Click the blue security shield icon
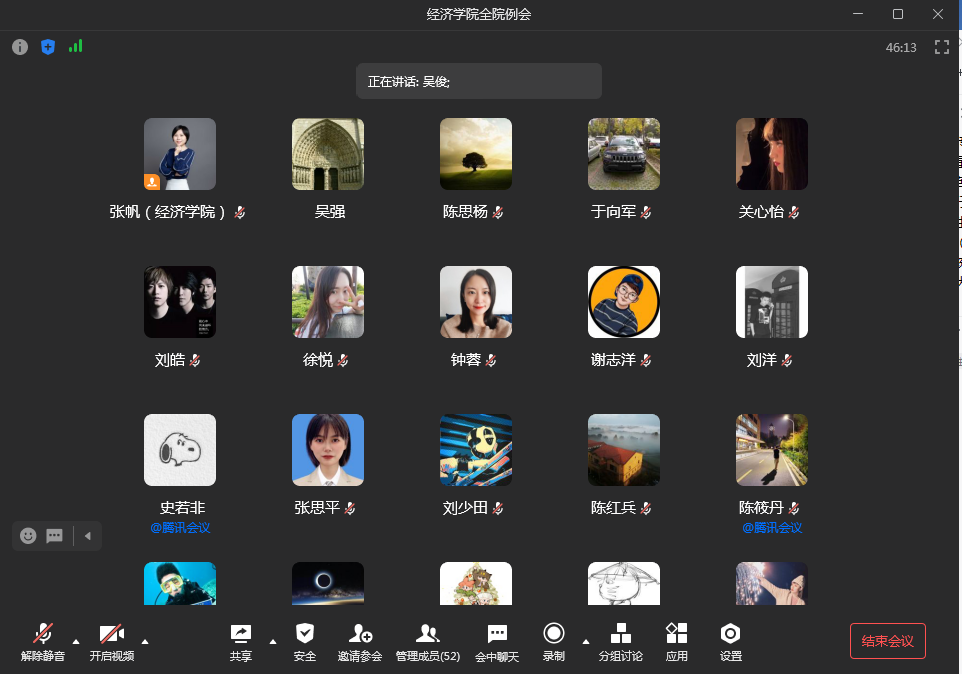The height and width of the screenshot is (674, 962). tap(48, 47)
